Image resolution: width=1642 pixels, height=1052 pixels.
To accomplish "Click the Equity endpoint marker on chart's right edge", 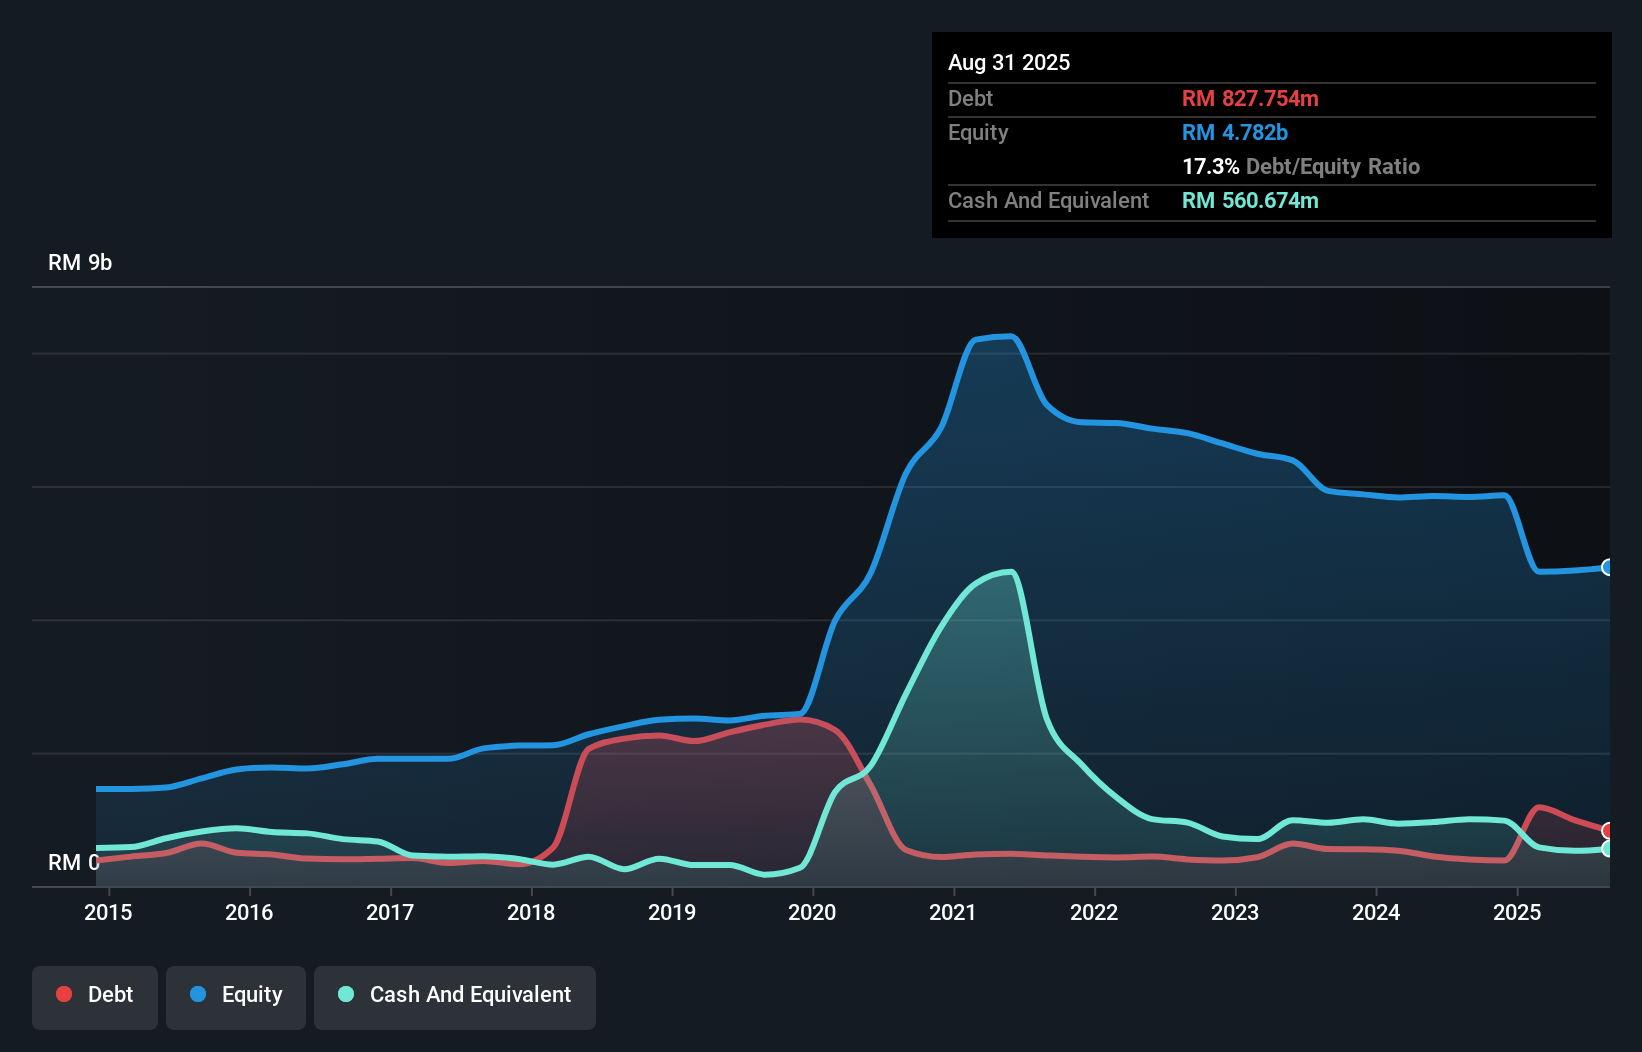I will [1608, 568].
